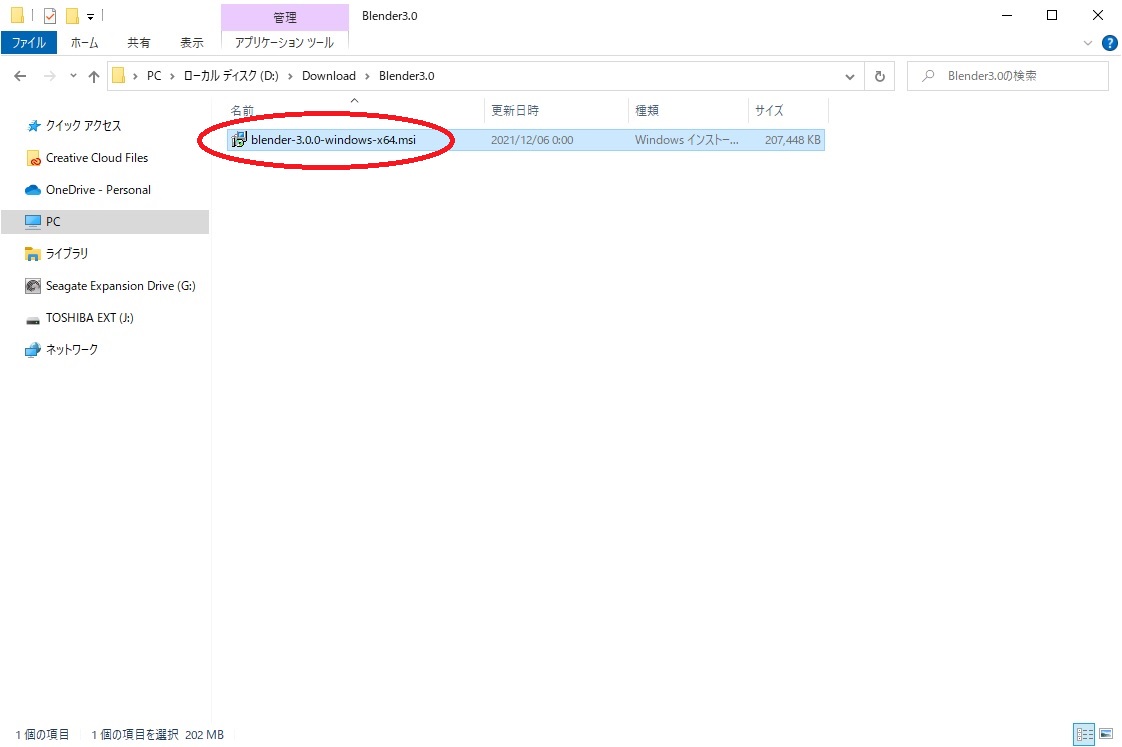Click the TOSHIBA EXT drive icon
Screen dimensions: 1122x747
tap(33, 320)
